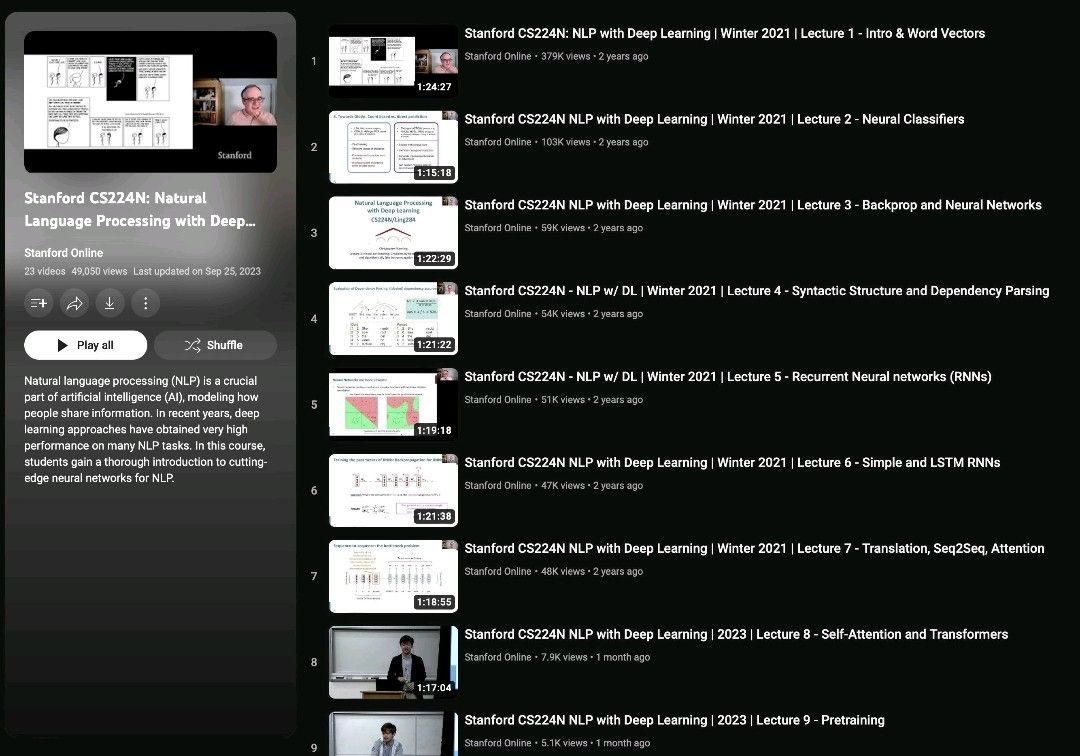
Task: Open Lecture 8 - Self-Attention and Transformers title
Action: (736, 634)
